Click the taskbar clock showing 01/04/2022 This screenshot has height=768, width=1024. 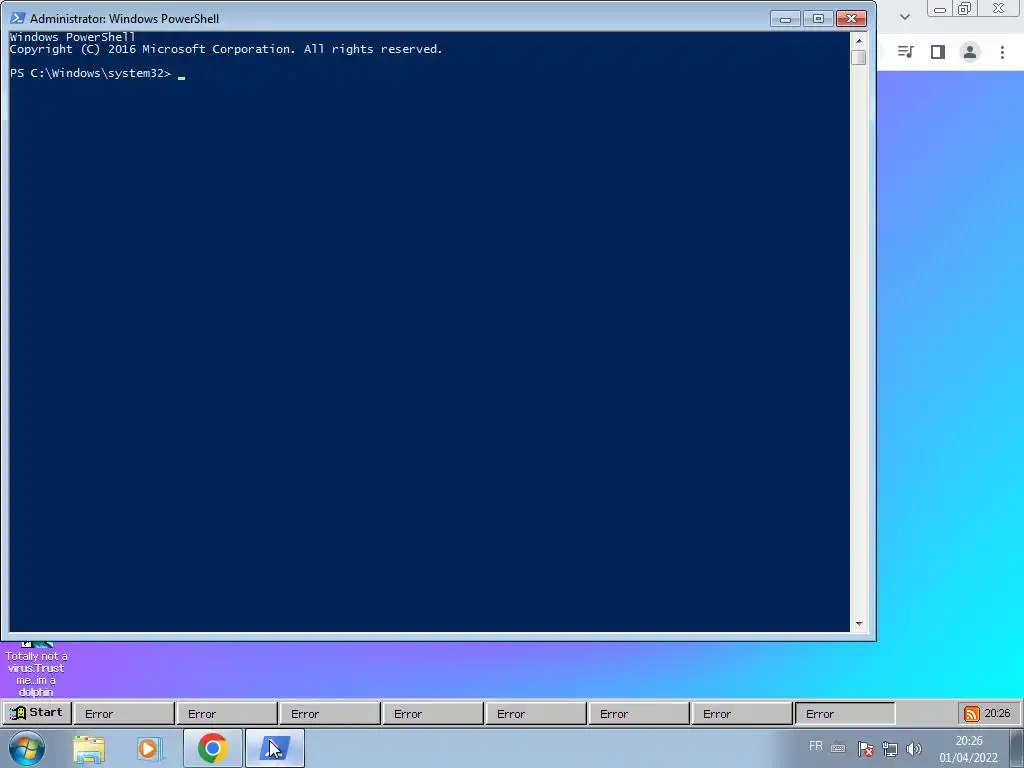(968, 749)
